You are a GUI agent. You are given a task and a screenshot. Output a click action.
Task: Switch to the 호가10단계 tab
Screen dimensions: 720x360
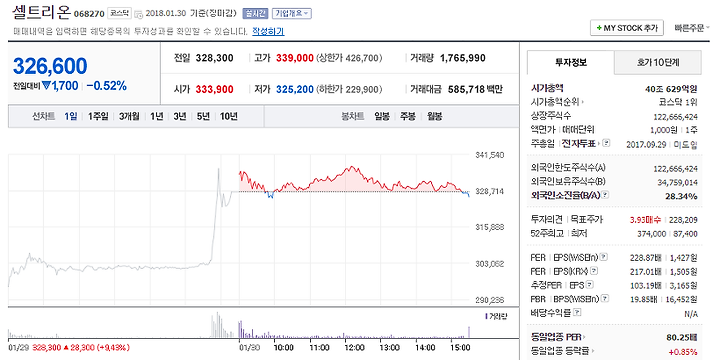(658, 62)
